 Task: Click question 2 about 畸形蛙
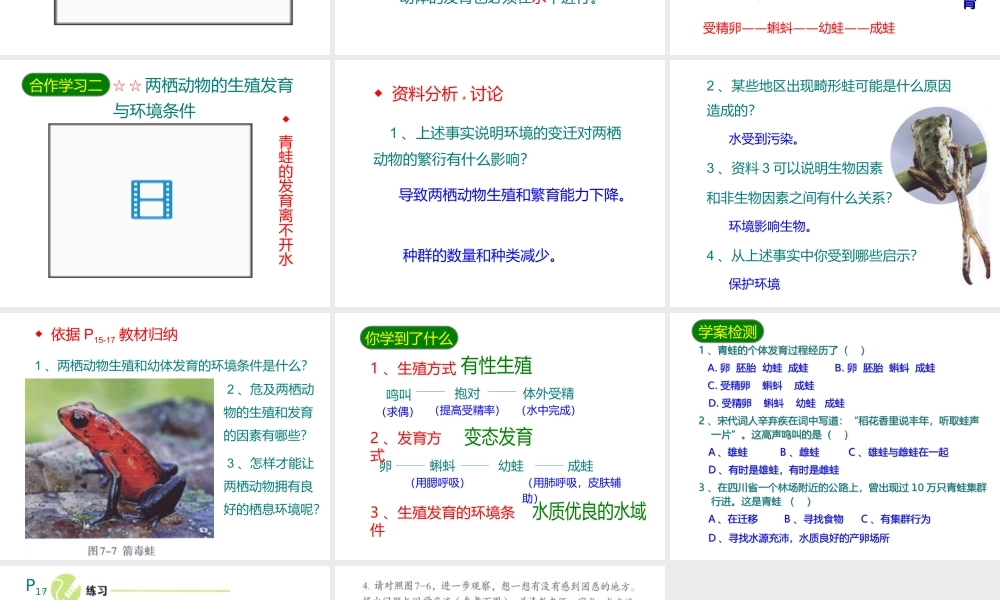tap(828, 98)
